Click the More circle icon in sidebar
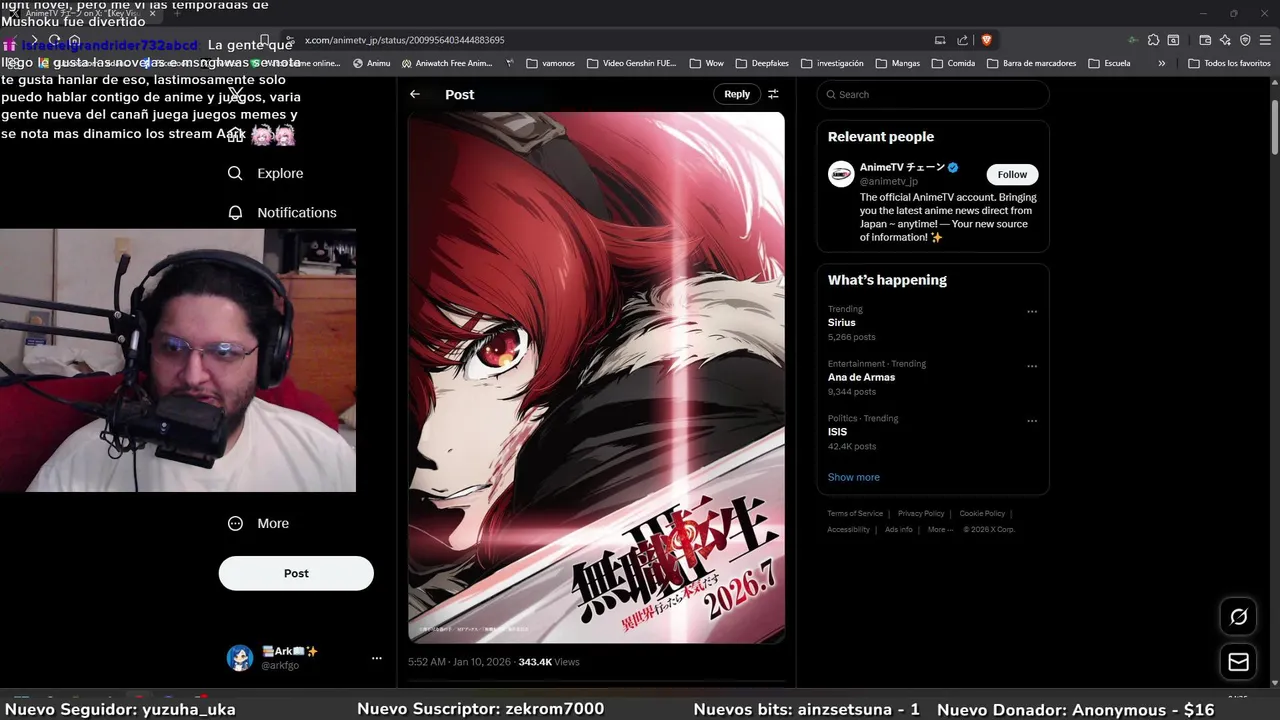Image resolution: width=1280 pixels, height=720 pixels. point(235,523)
